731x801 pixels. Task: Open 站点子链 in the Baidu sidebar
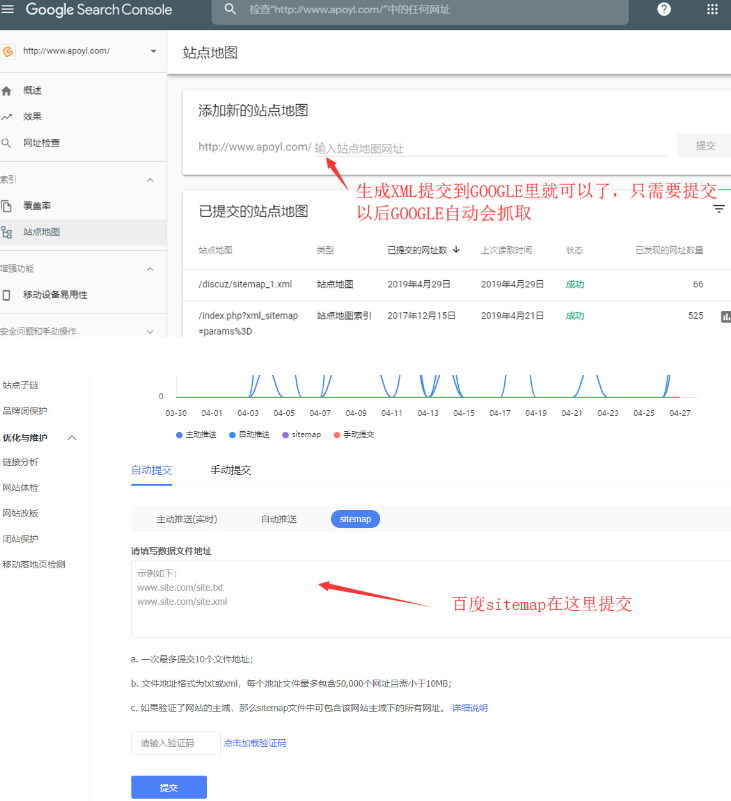[x=20, y=385]
